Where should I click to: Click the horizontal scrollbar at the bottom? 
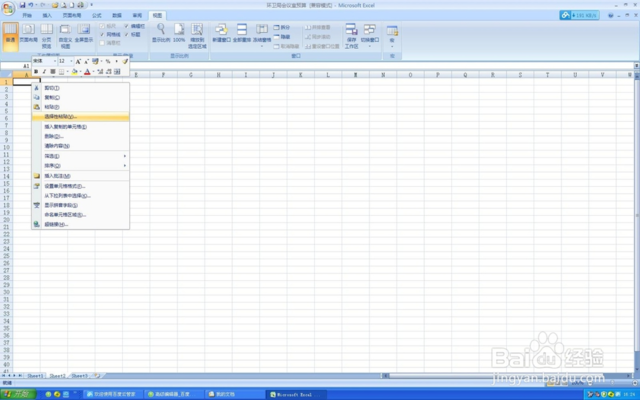(x=506, y=376)
